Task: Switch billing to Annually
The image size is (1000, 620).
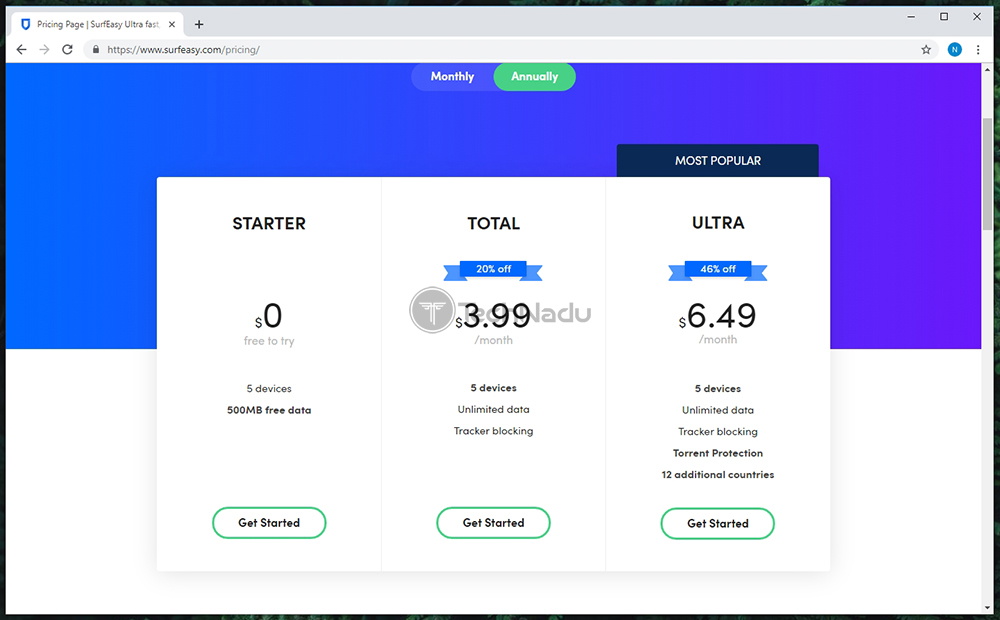Action: coord(534,77)
